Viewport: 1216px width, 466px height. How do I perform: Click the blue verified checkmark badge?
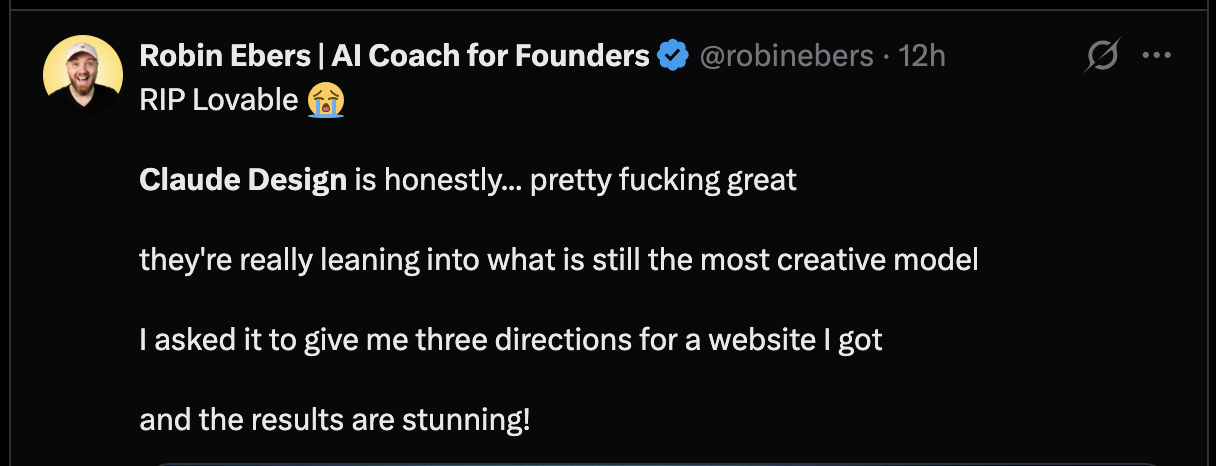(672, 56)
